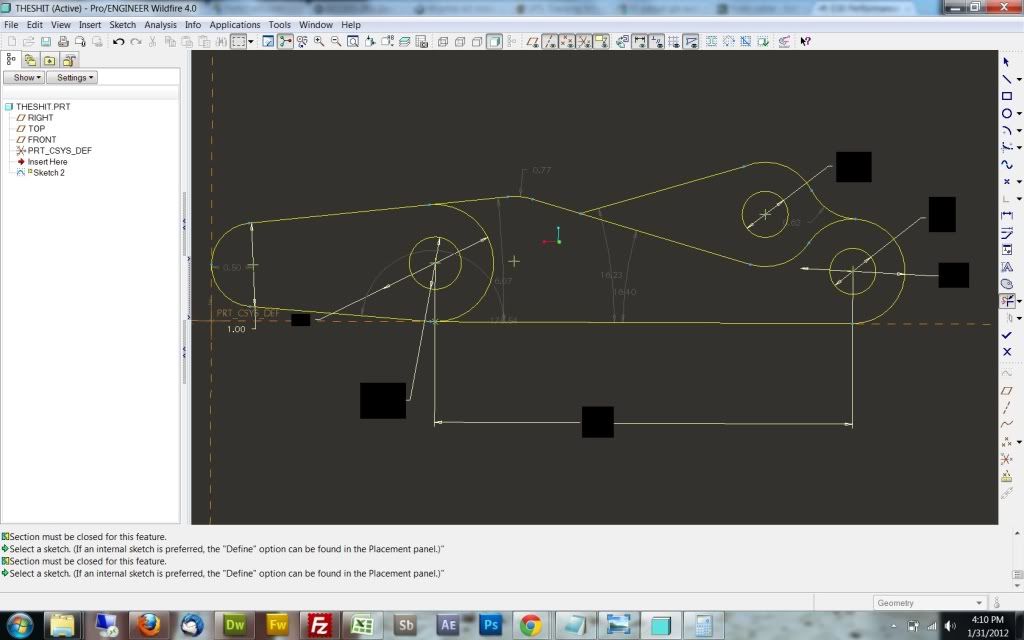The height and width of the screenshot is (640, 1024).
Task: Open the Sketch menu
Action: (x=122, y=25)
